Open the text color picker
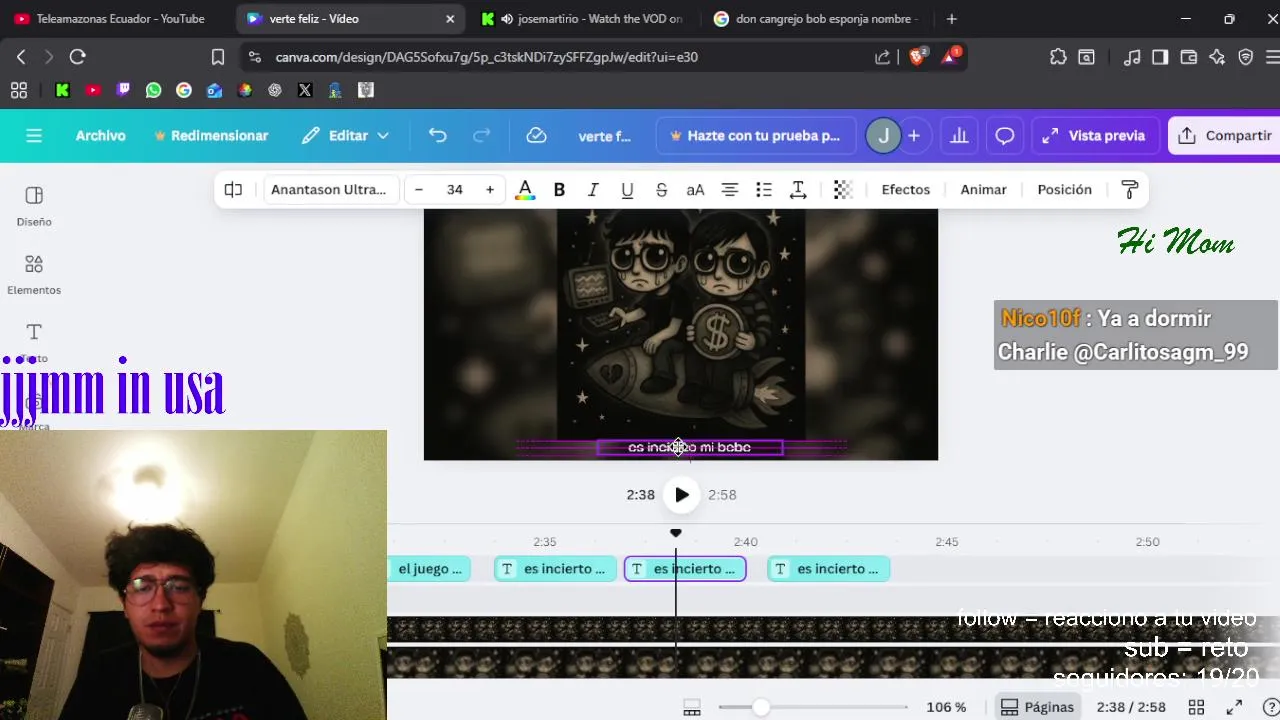Viewport: 1280px width, 720px height. click(525, 190)
